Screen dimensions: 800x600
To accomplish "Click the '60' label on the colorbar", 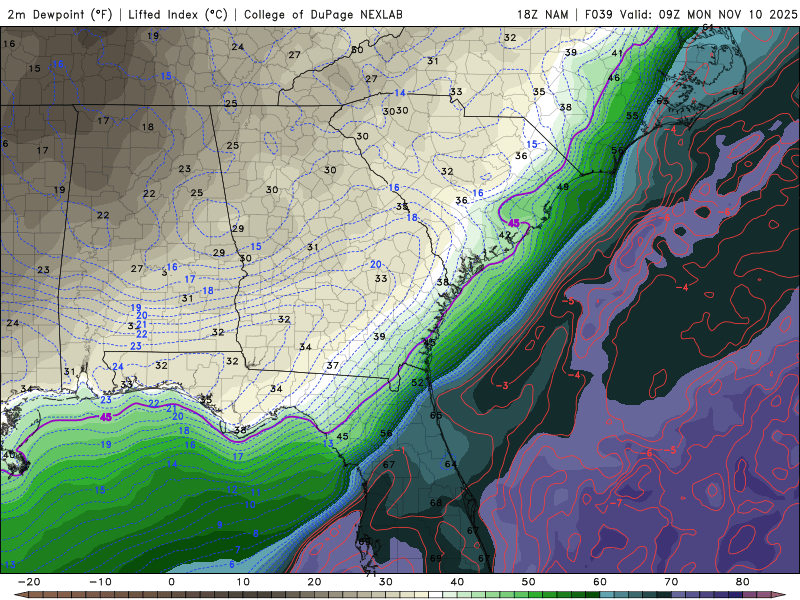I will (x=600, y=582).
